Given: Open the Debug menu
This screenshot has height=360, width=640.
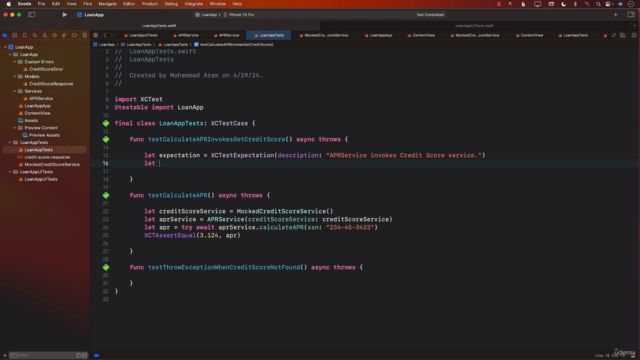Looking at the screenshot, I should [x=171, y=4].
